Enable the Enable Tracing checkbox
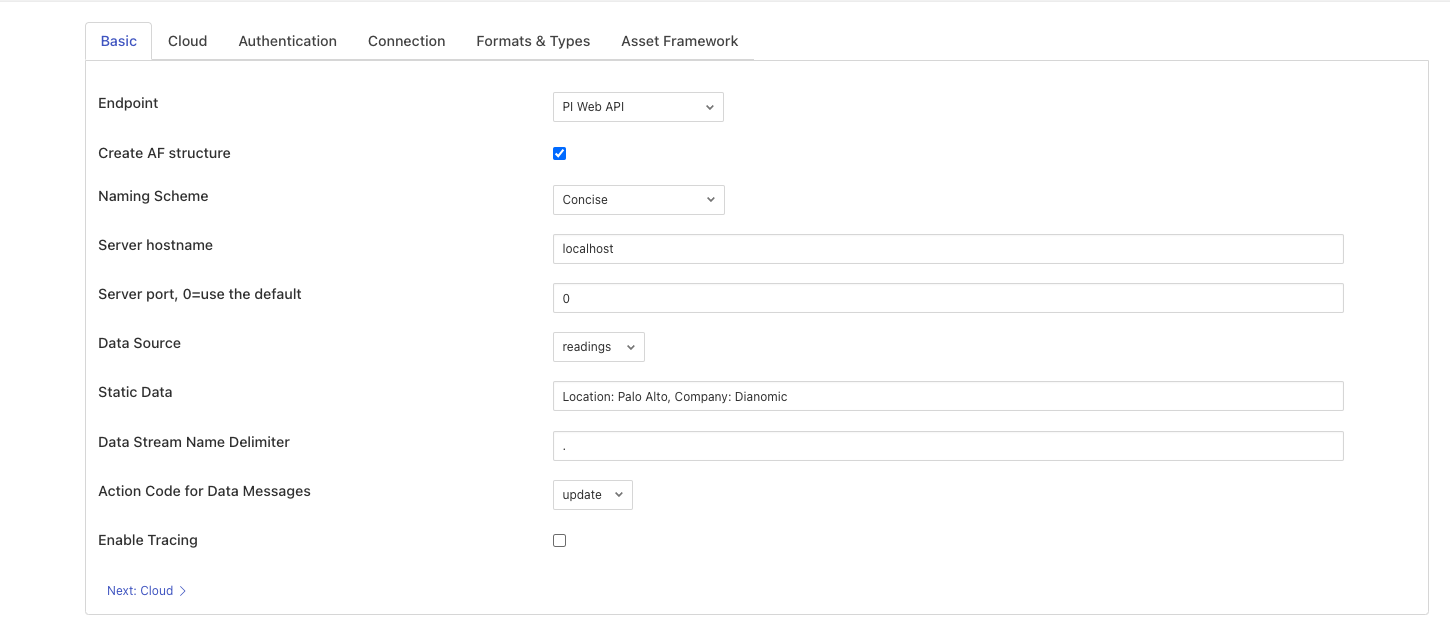 pyautogui.click(x=560, y=541)
